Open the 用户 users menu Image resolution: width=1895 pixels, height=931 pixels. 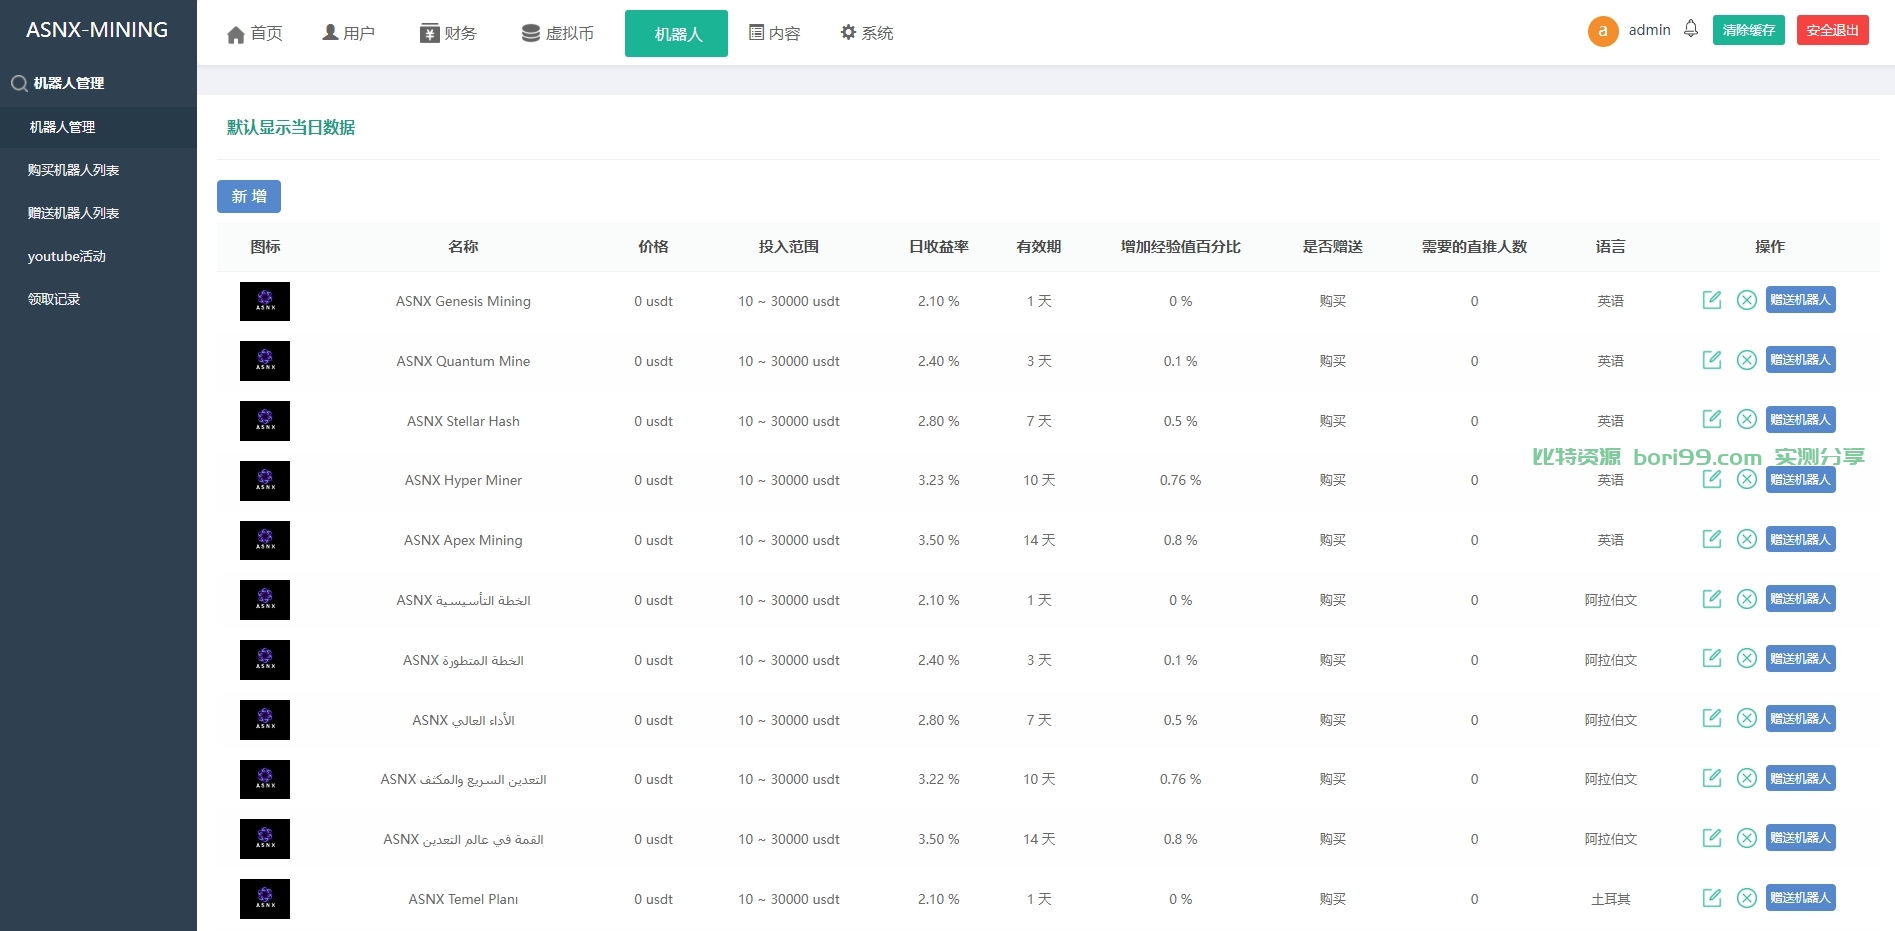click(349, 34)
